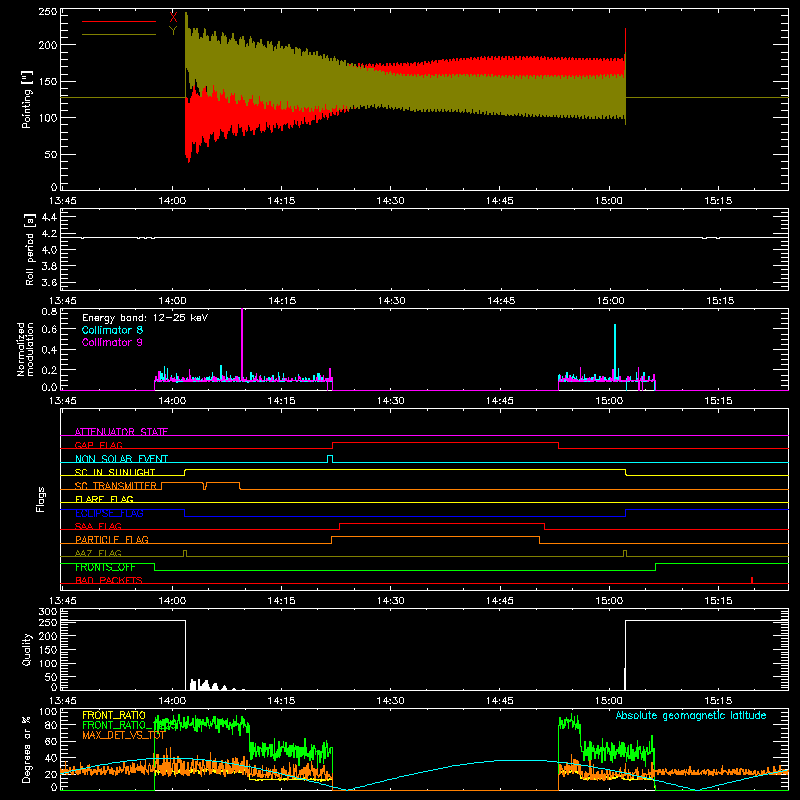
Task: Click '14:45' under the modulation plot
Action: (499, 401)
